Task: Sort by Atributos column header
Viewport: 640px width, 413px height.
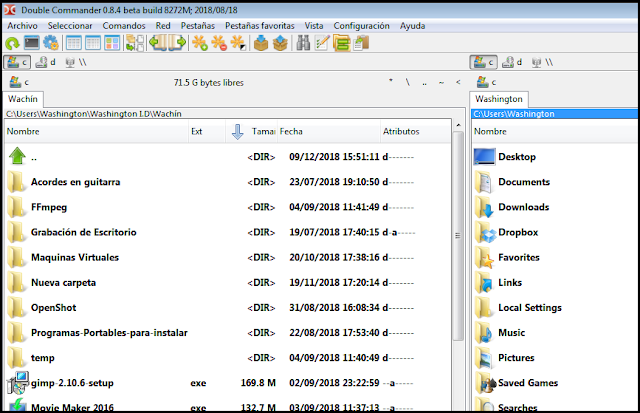Action: [416, 131]
